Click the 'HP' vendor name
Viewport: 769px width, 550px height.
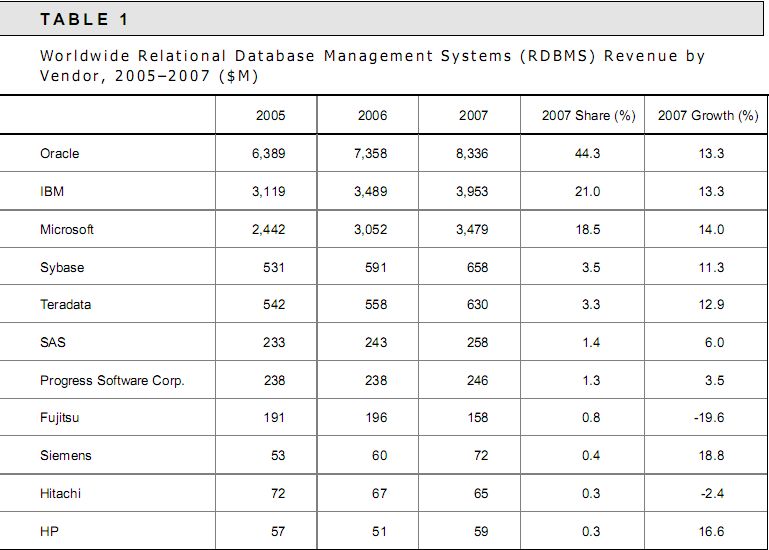[x=50, y=531]
